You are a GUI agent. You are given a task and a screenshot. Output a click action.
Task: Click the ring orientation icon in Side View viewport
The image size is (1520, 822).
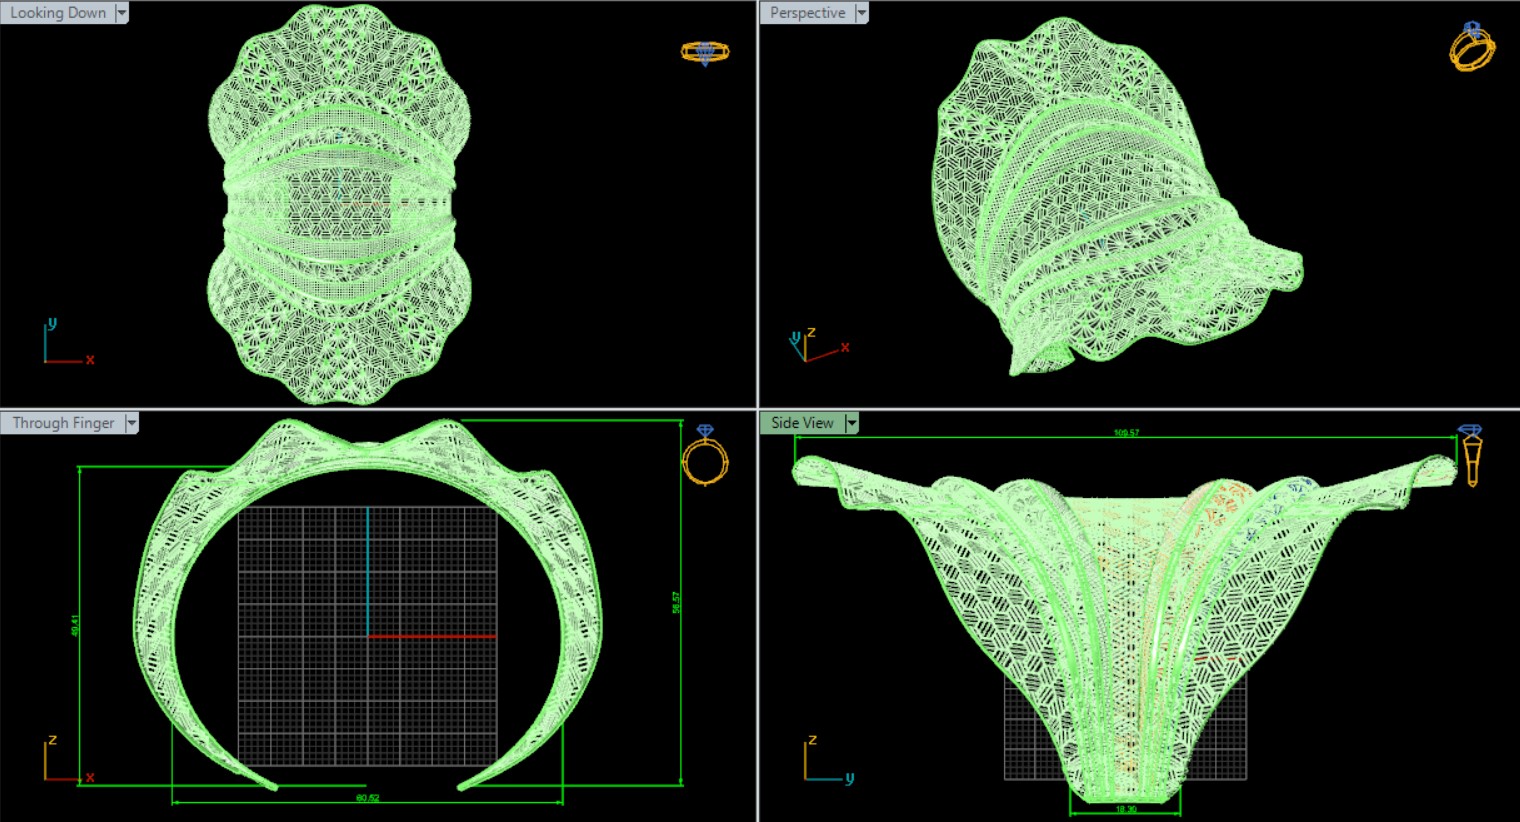(x=1471, y=455)
